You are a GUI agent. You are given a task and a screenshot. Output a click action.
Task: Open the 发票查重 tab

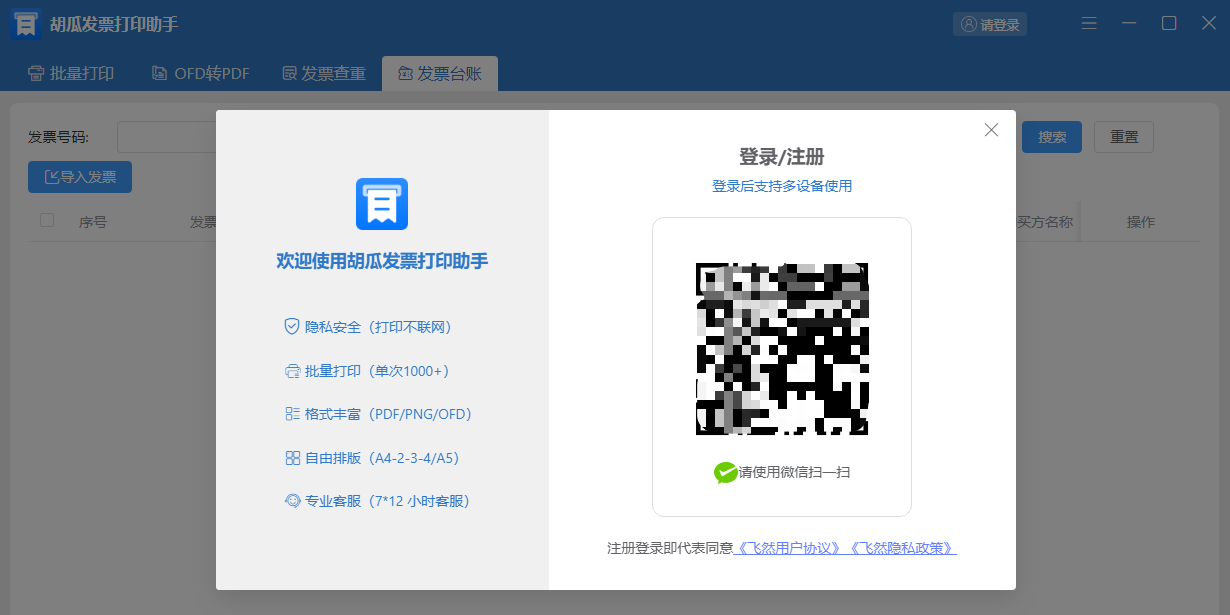click(x=324, y=73)
